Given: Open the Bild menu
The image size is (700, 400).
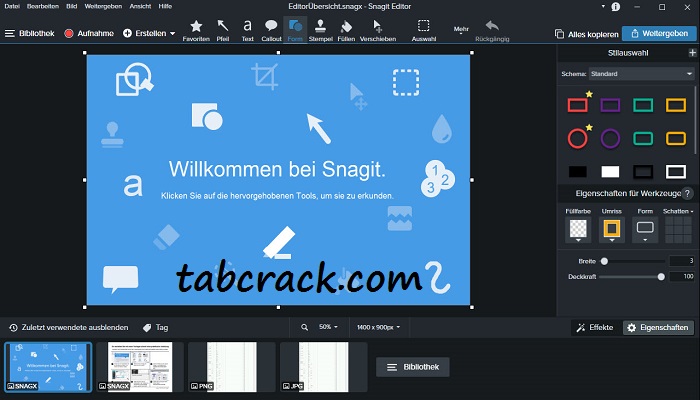Looking at the screenshot, I should [x=71, y=6].
